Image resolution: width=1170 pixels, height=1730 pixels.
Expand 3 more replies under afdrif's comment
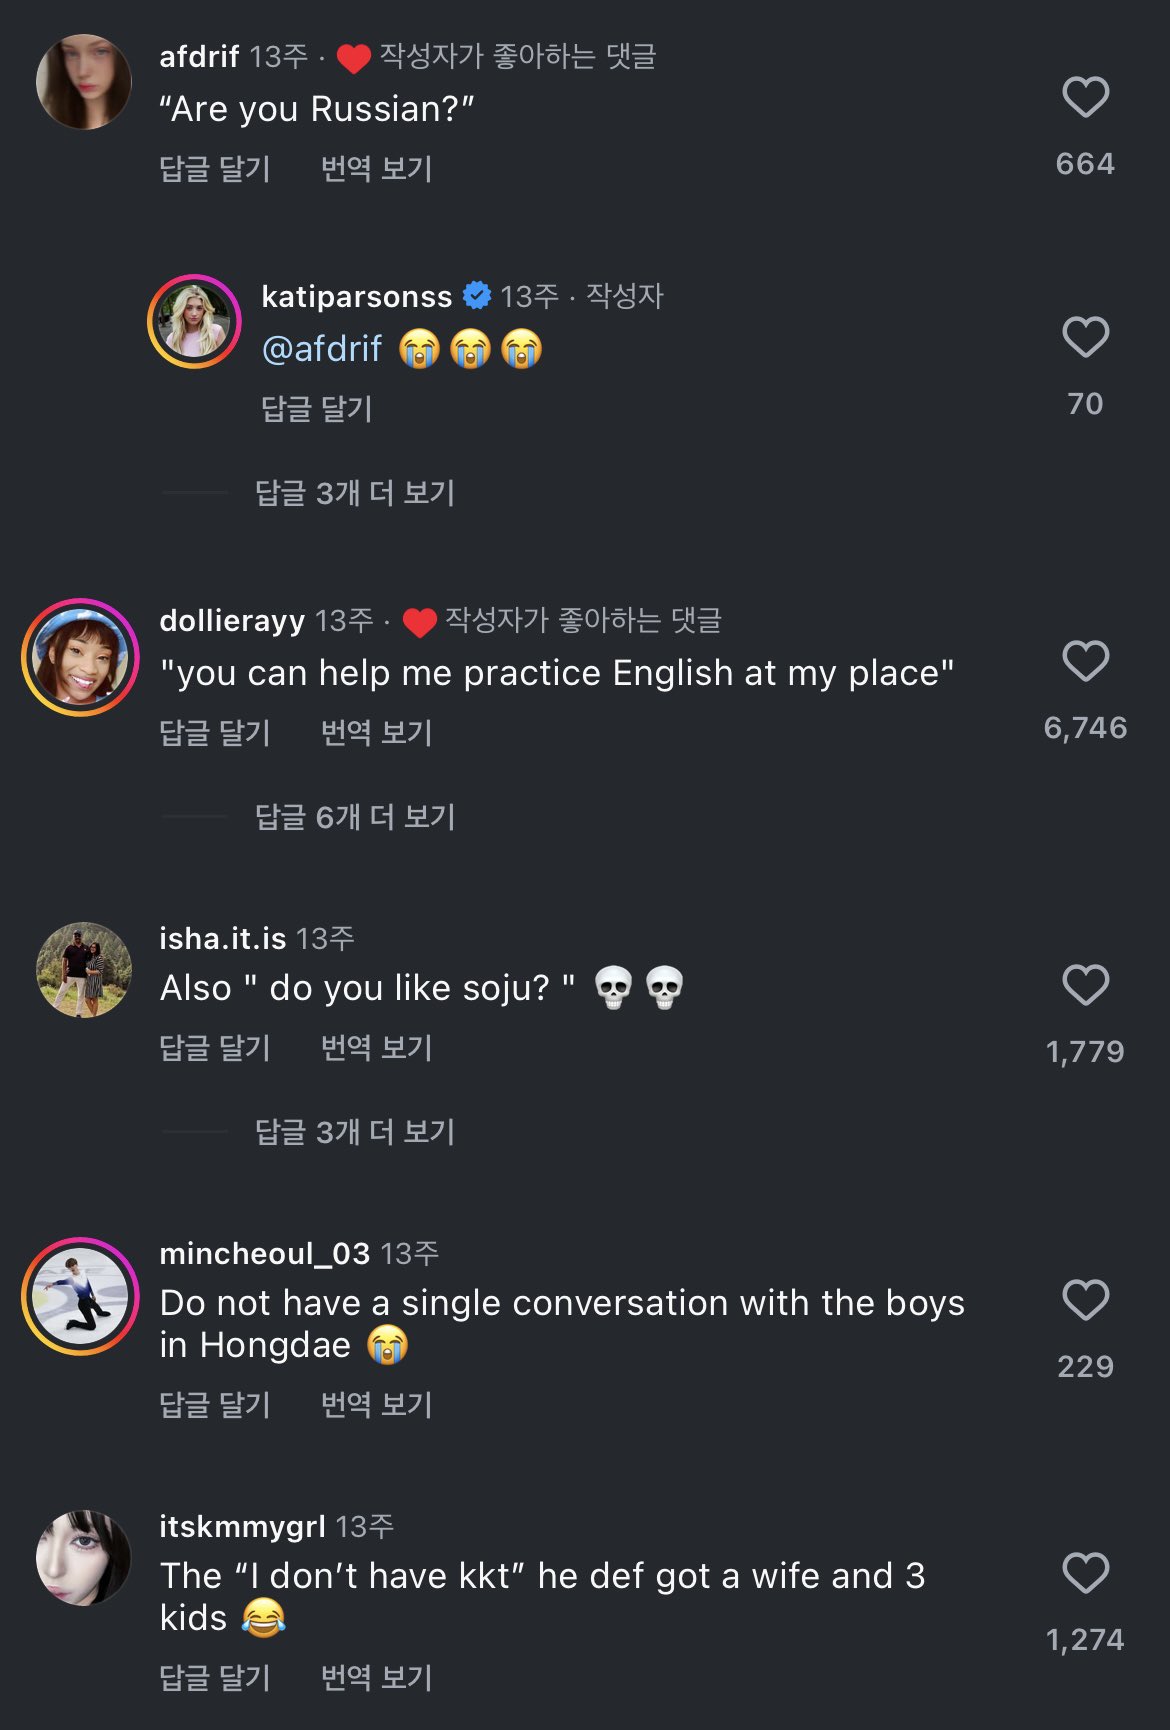pos(355,493)
